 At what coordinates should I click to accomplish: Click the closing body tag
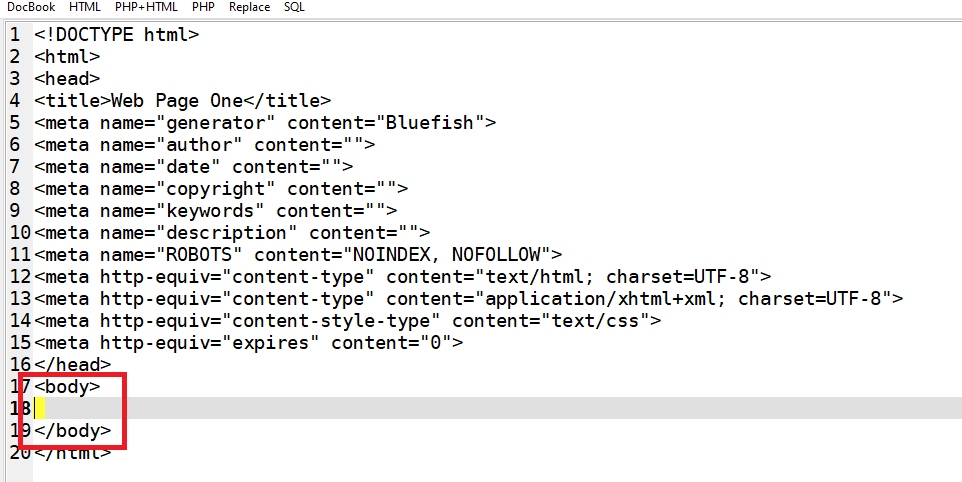click(x=72, y=430)
